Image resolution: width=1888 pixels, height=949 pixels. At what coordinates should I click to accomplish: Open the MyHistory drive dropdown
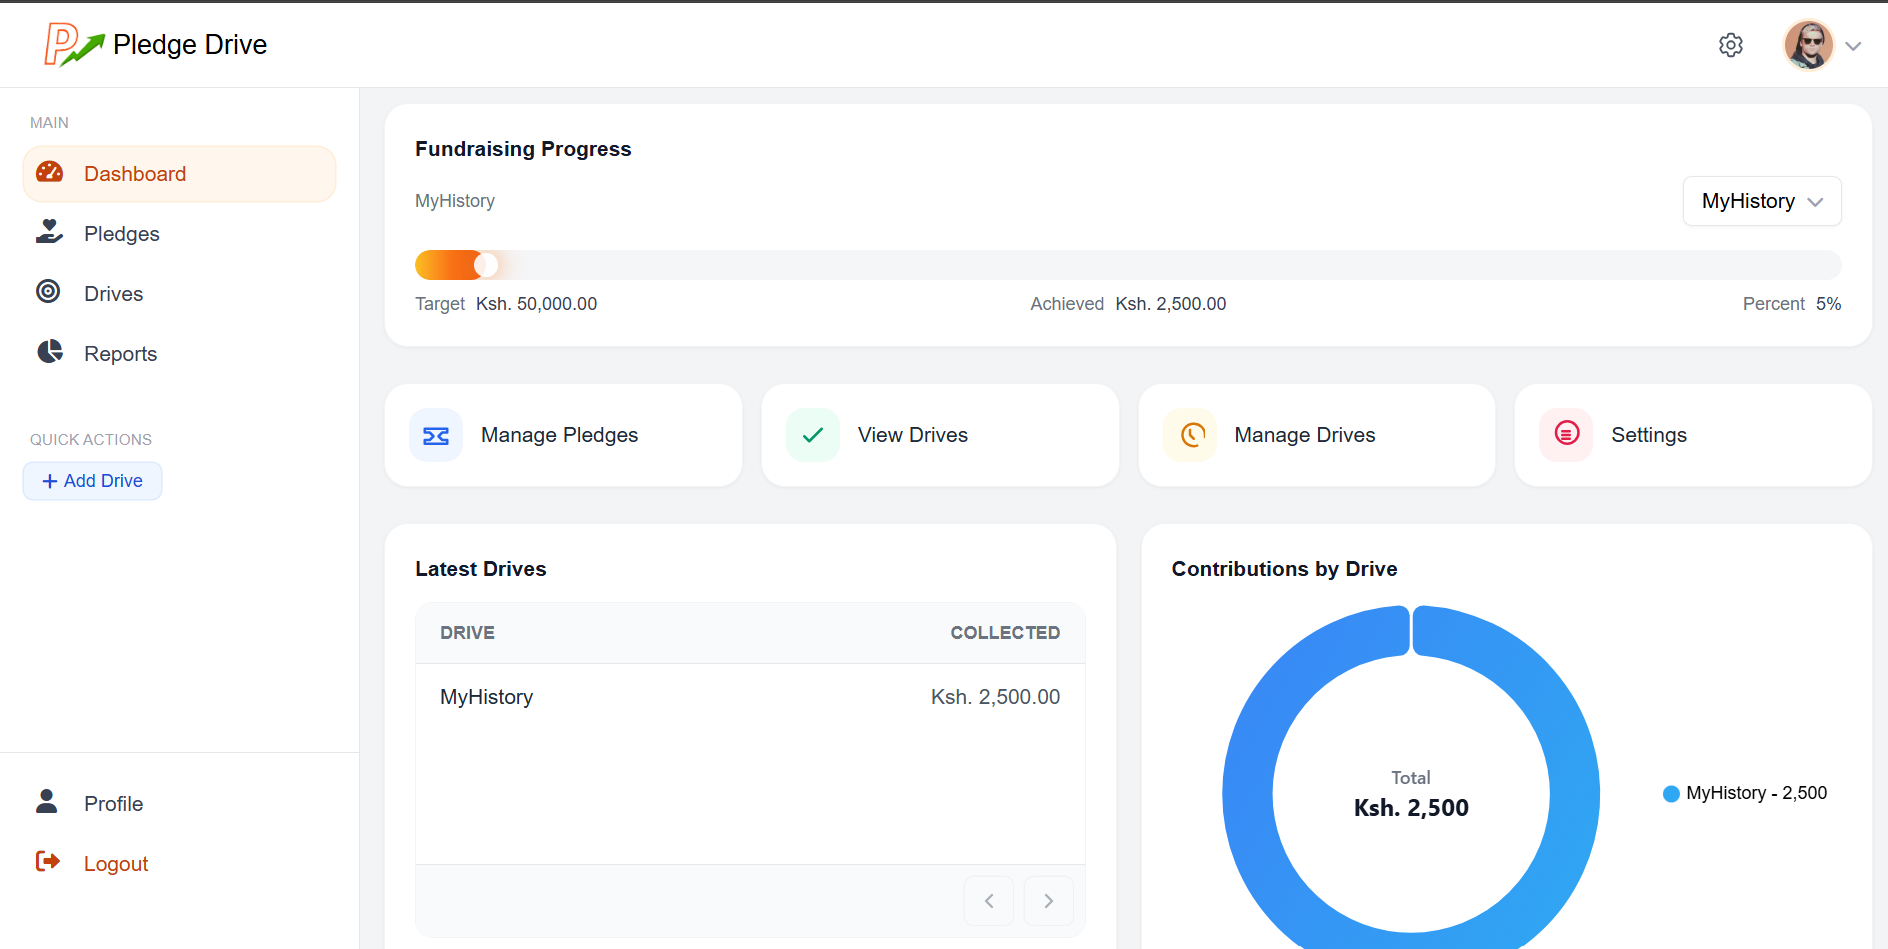pos(1761,201)
